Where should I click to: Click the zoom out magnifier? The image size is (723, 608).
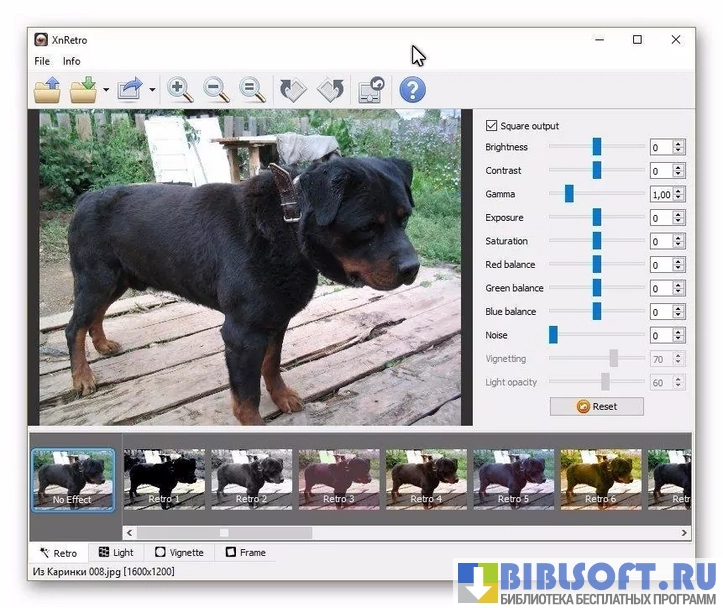tap(216, 90)
